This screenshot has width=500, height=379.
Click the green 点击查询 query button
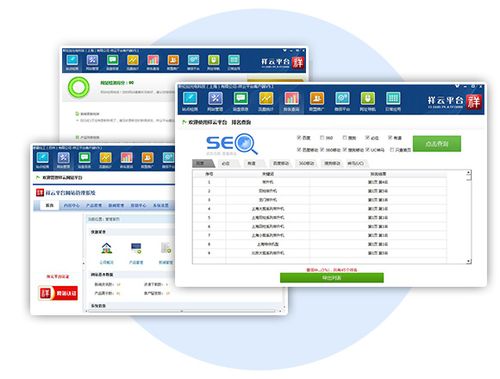tap(437, 144)
